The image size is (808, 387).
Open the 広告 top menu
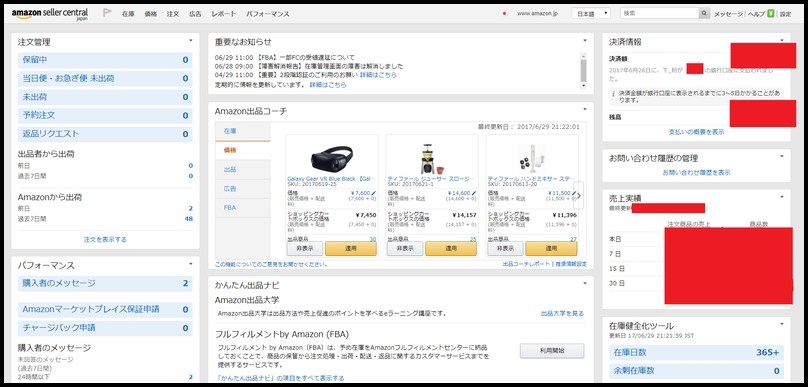pyautogui.click(x=195, y=14)
